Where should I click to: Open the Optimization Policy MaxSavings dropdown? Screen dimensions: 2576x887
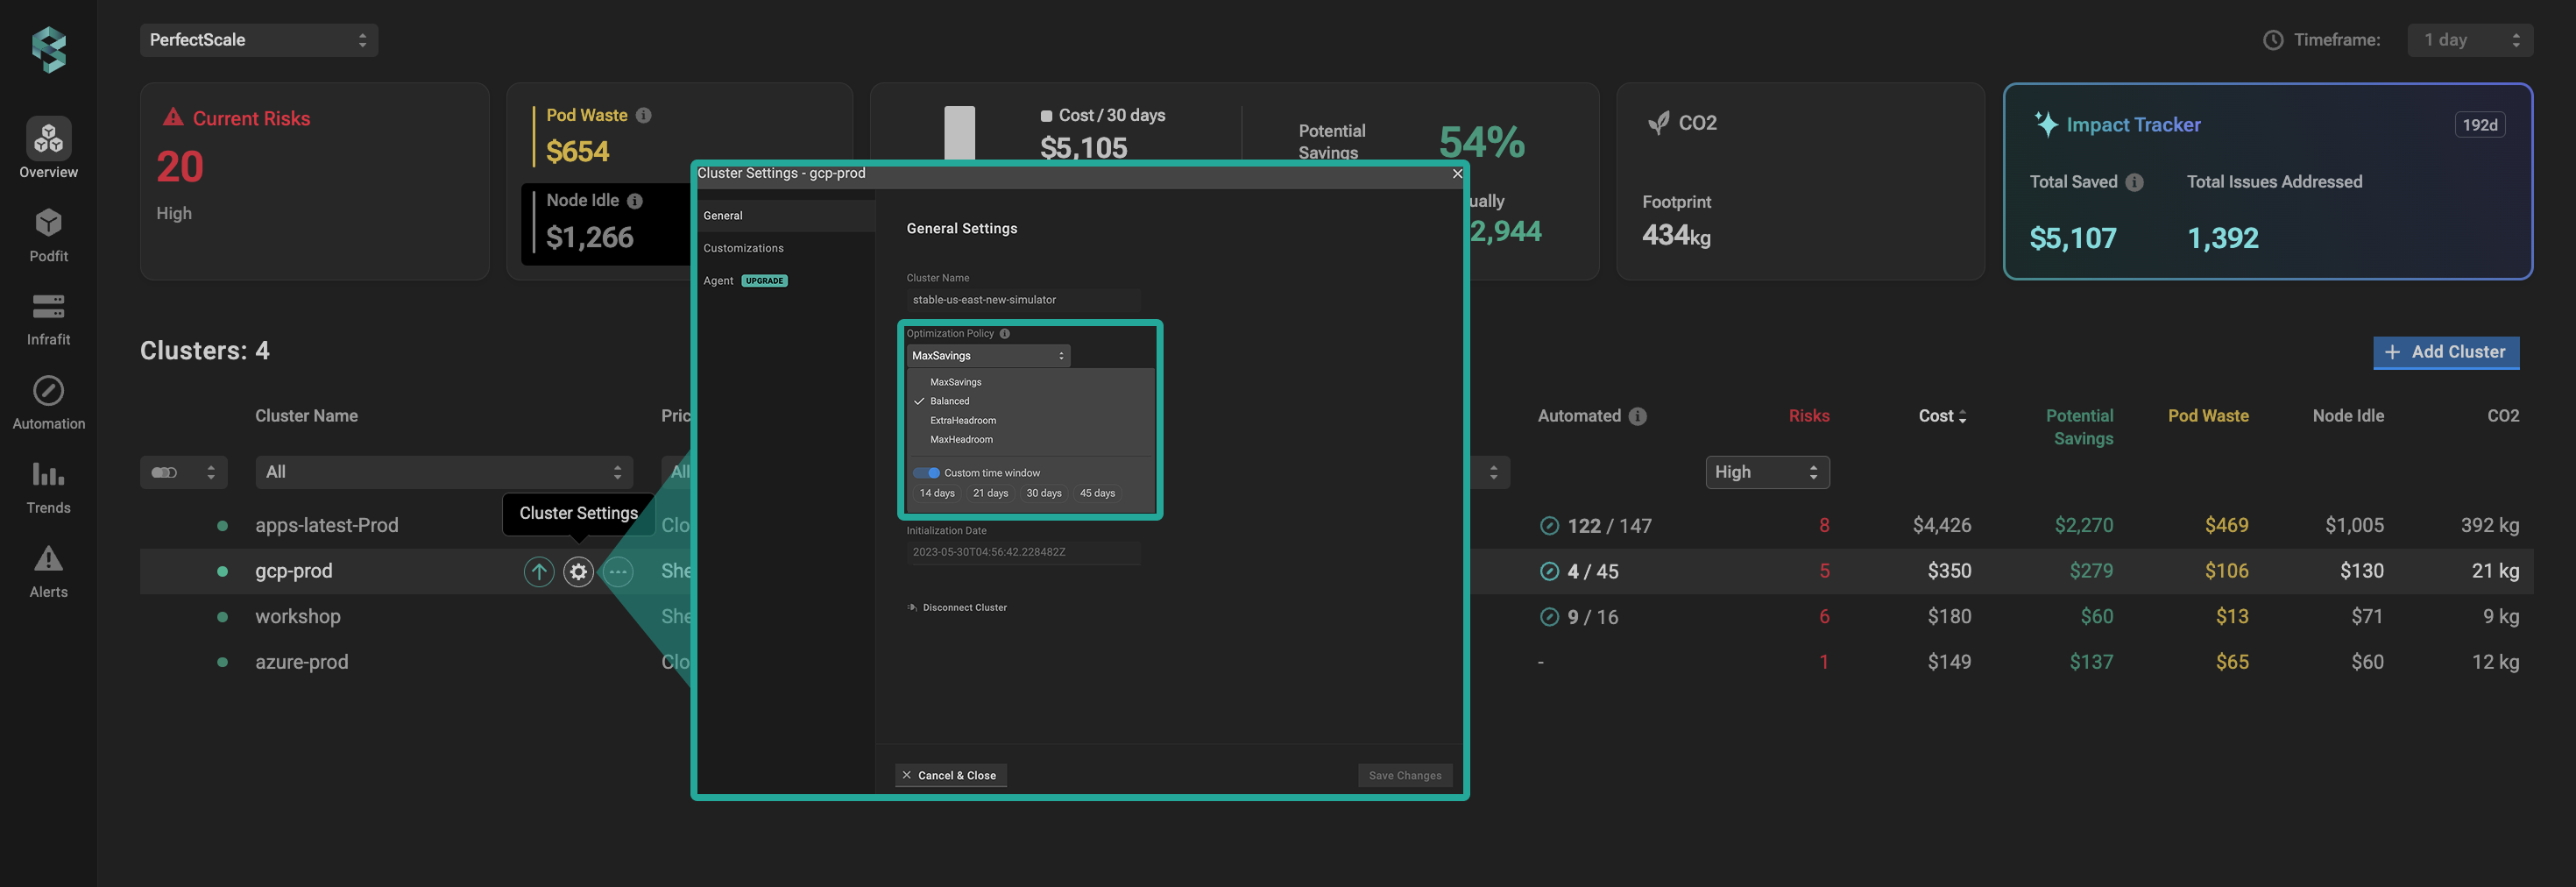click(988, 356)
